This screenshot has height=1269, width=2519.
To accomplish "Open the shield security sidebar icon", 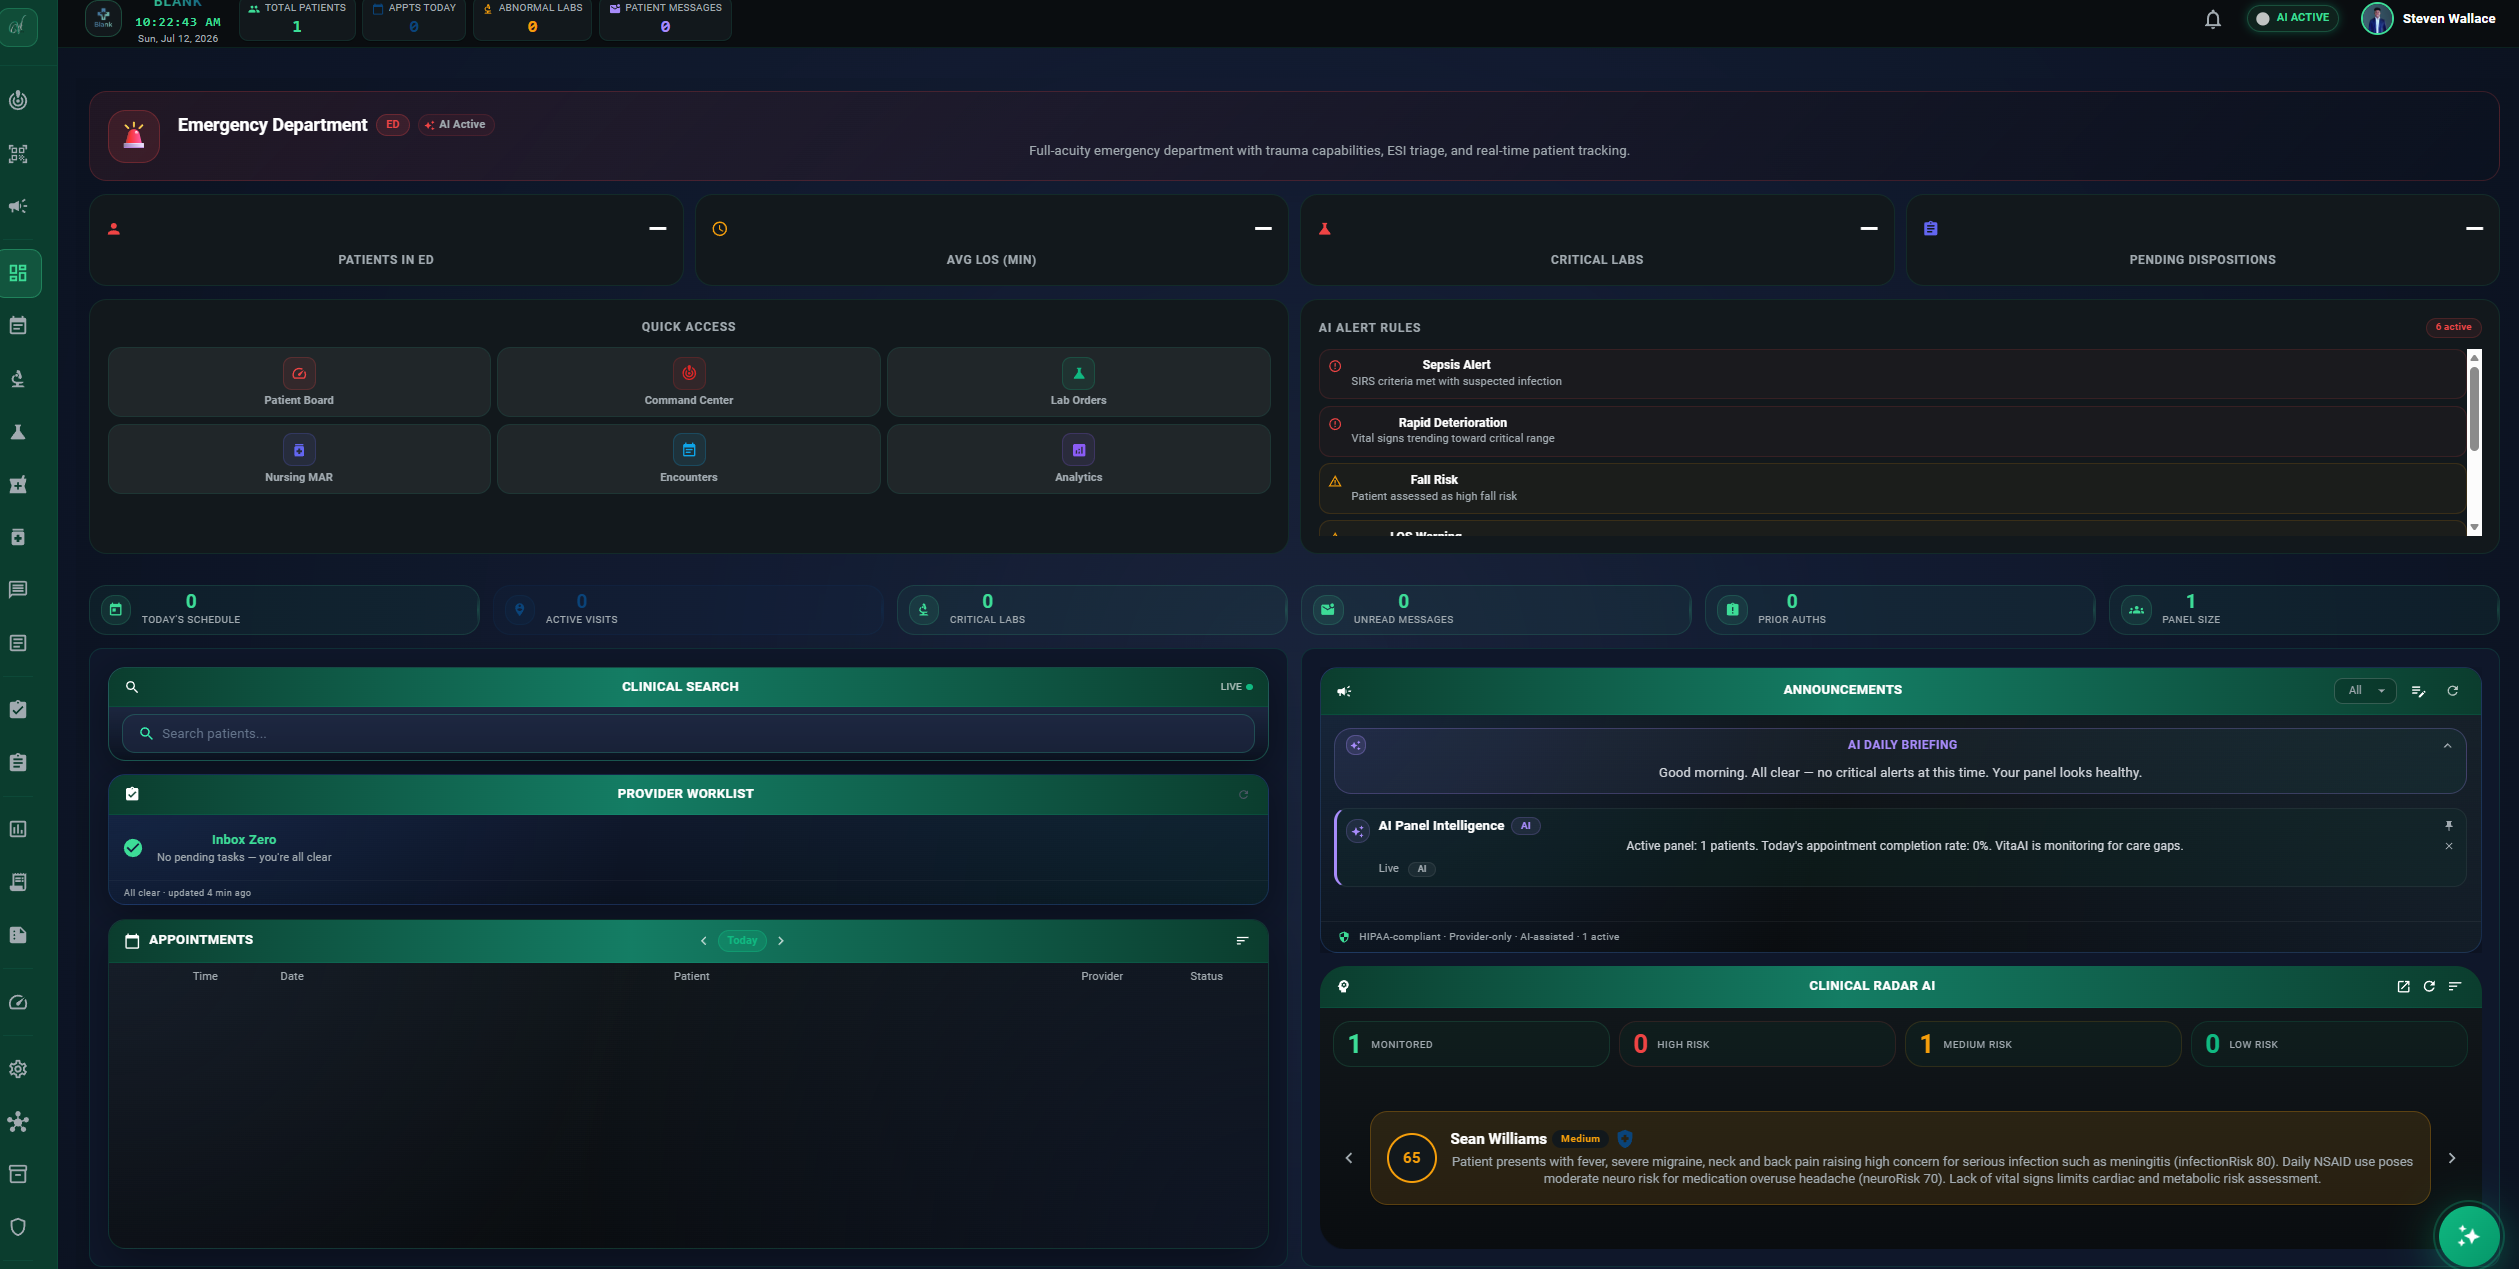I will point(18,1227).
